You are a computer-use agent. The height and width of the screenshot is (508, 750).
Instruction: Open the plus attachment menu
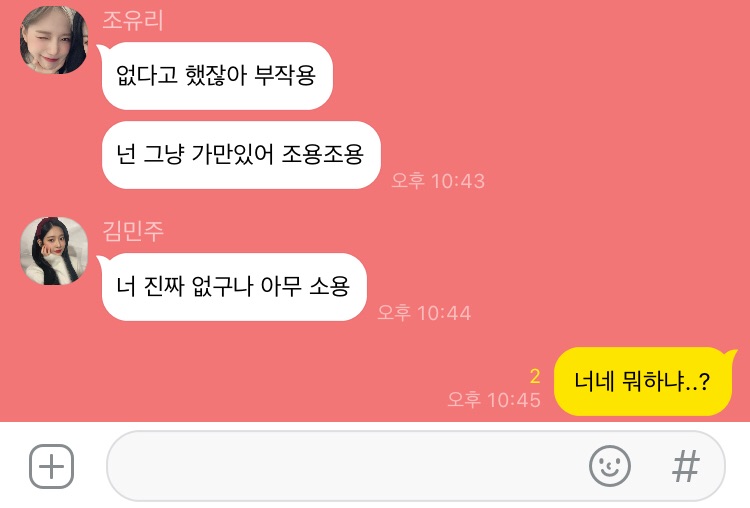tap(52, 466)
